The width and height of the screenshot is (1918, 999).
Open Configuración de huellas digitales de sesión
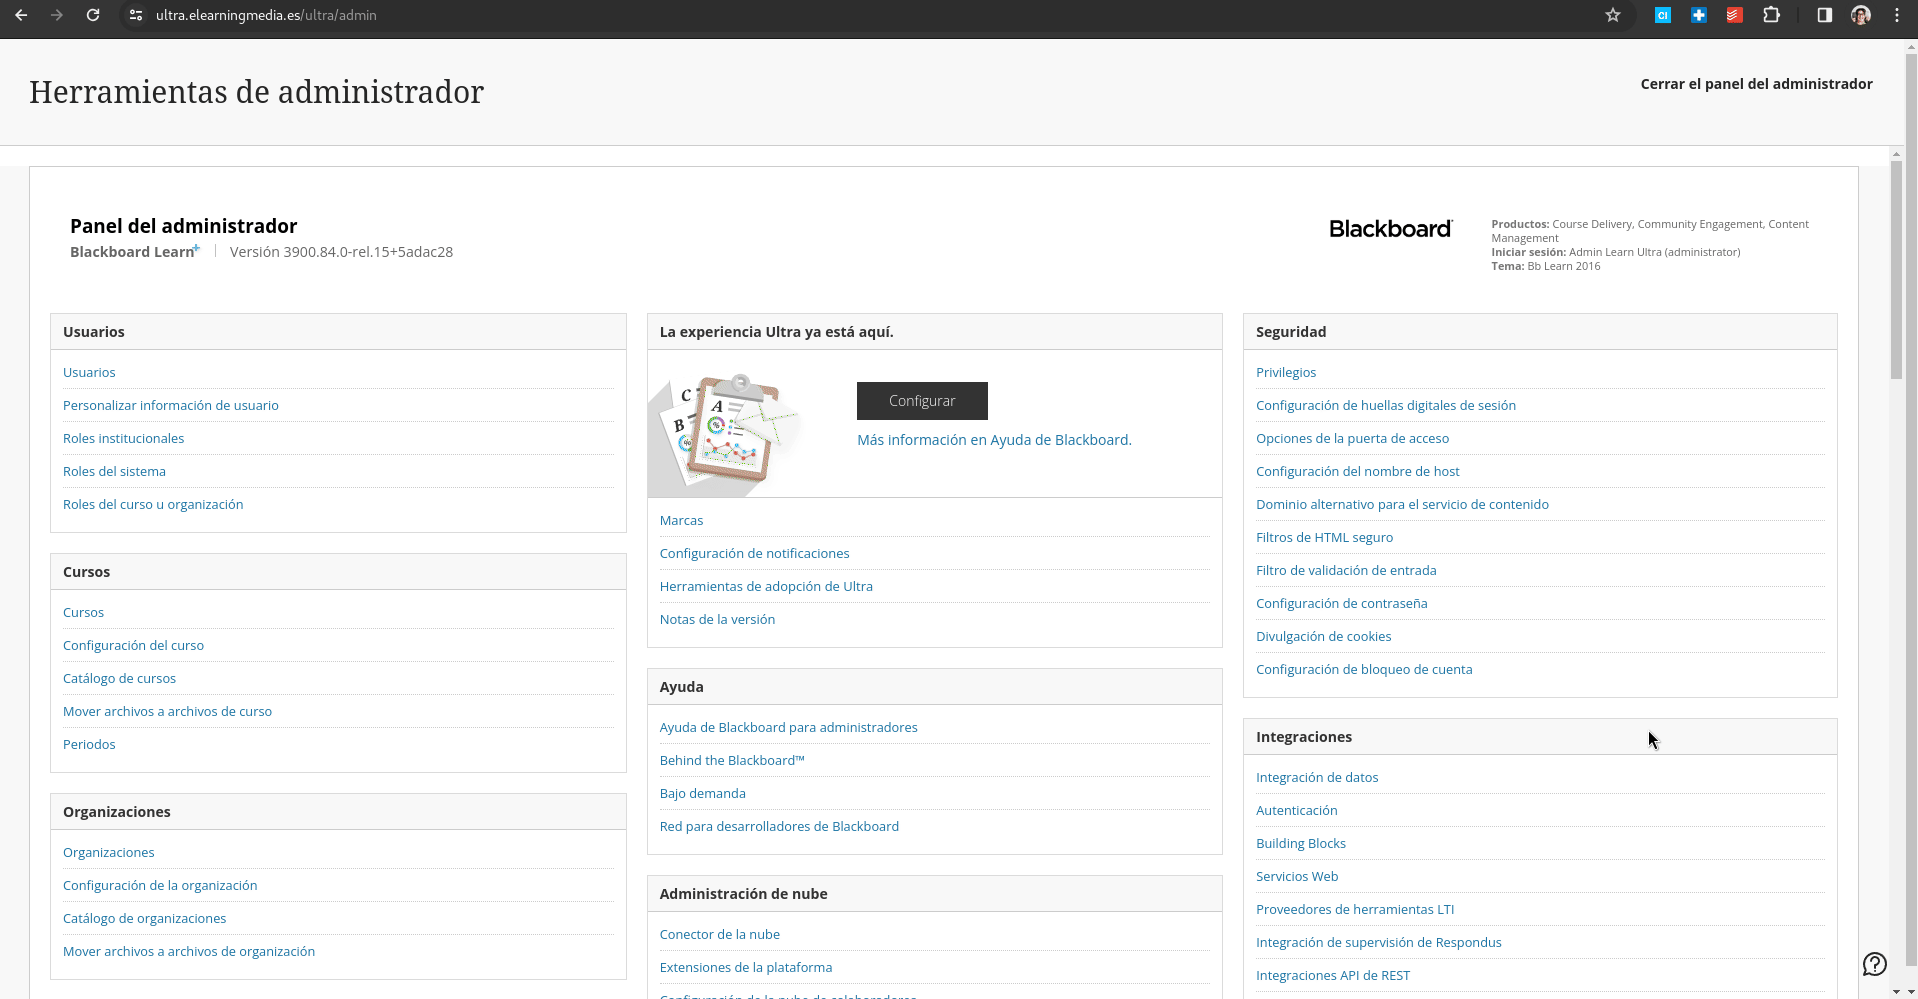coord(1386,405)
